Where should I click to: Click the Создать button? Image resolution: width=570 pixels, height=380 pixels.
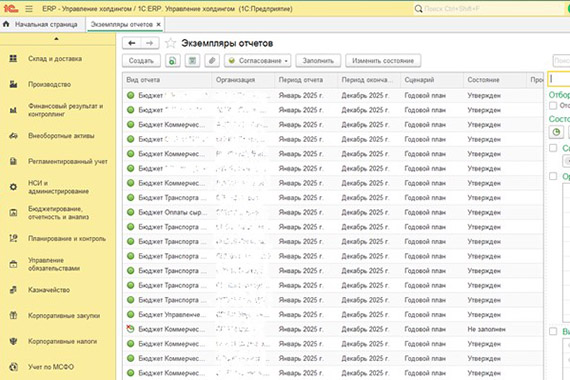coord(141,61)
